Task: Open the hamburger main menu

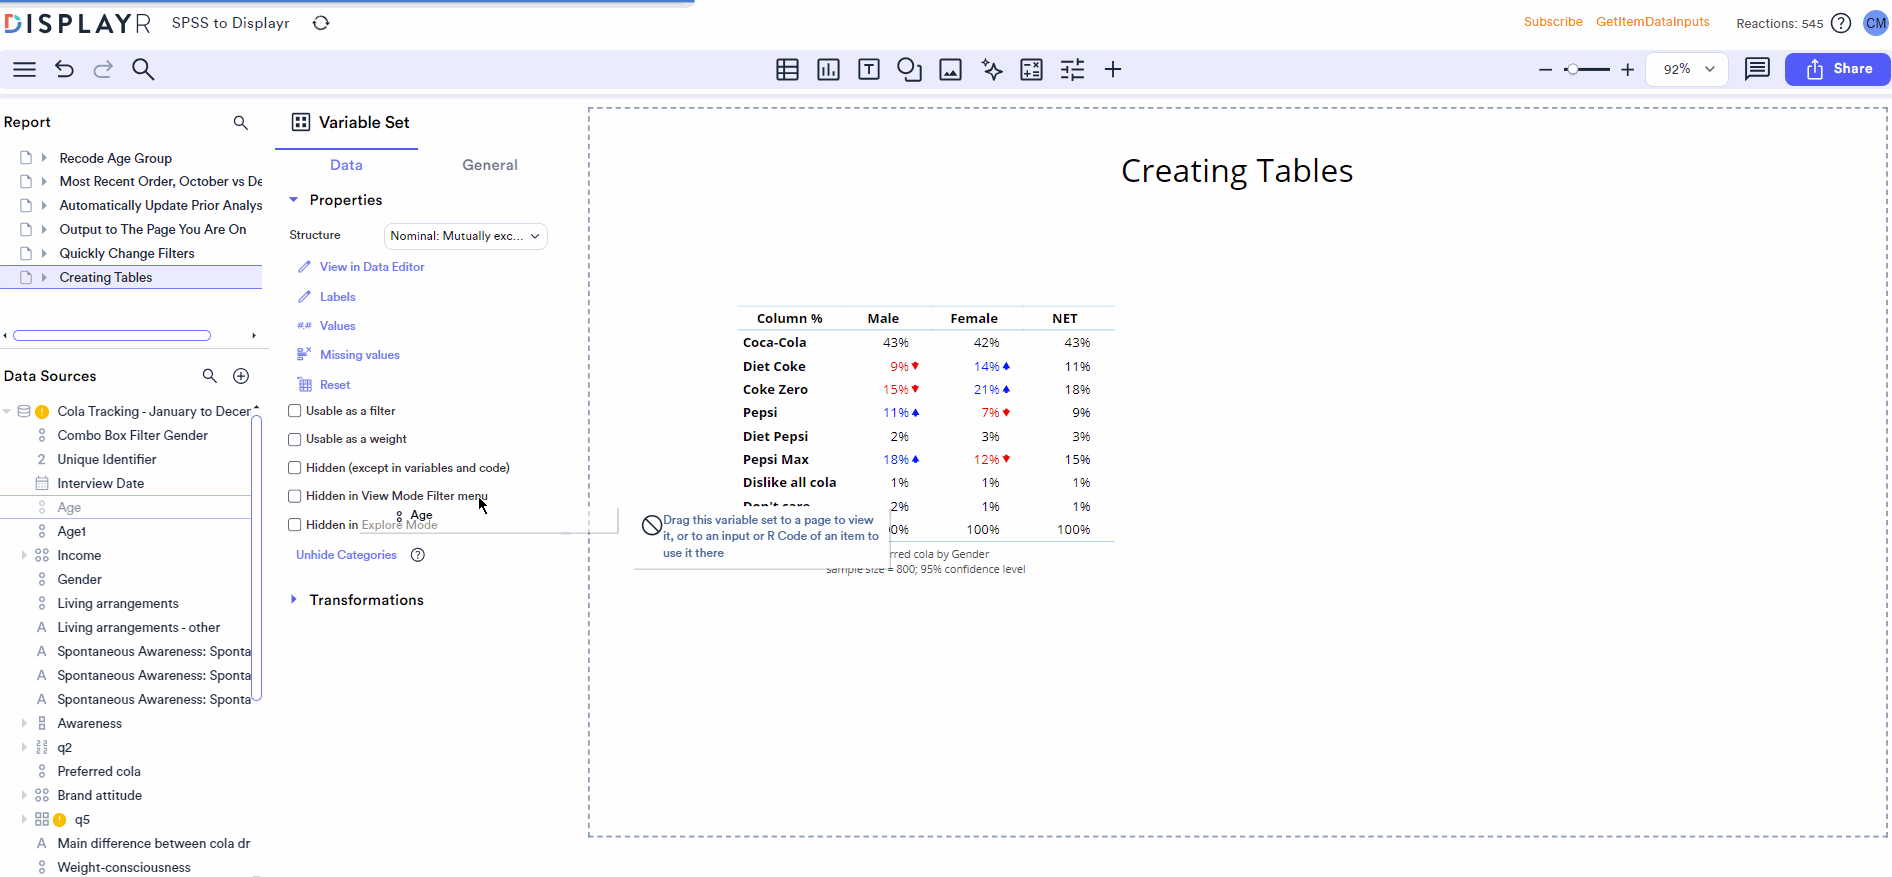Action: [x=24, y=69]
